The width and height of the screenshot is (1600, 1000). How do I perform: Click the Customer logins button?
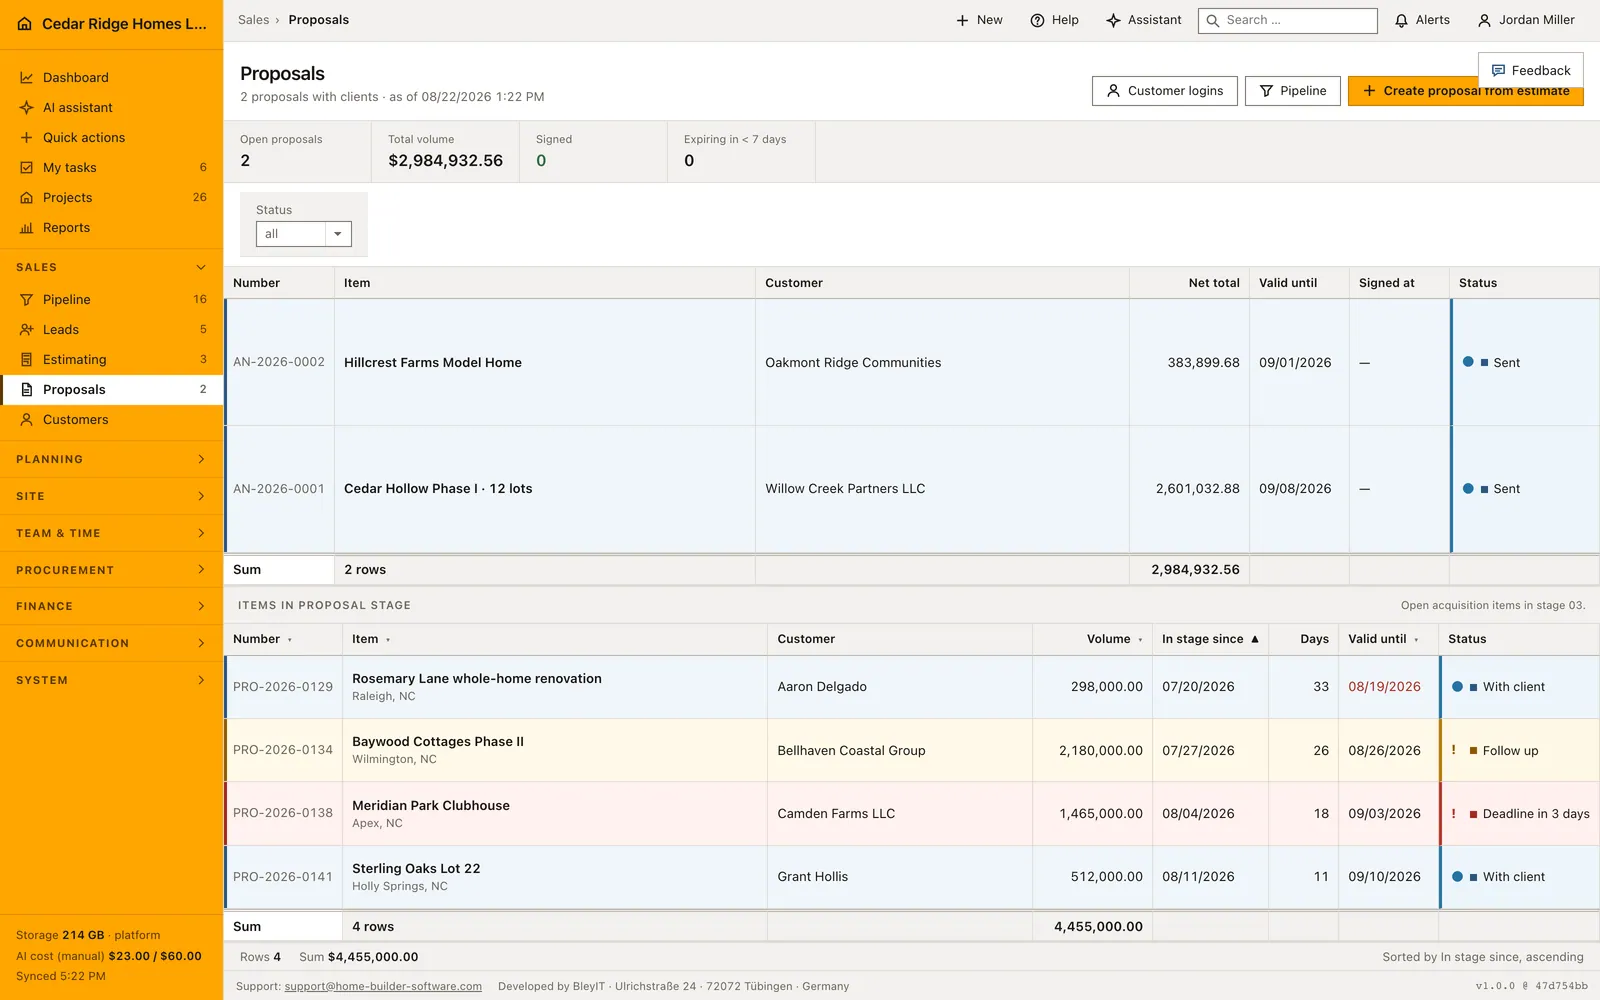click(x=1164, y=91)
